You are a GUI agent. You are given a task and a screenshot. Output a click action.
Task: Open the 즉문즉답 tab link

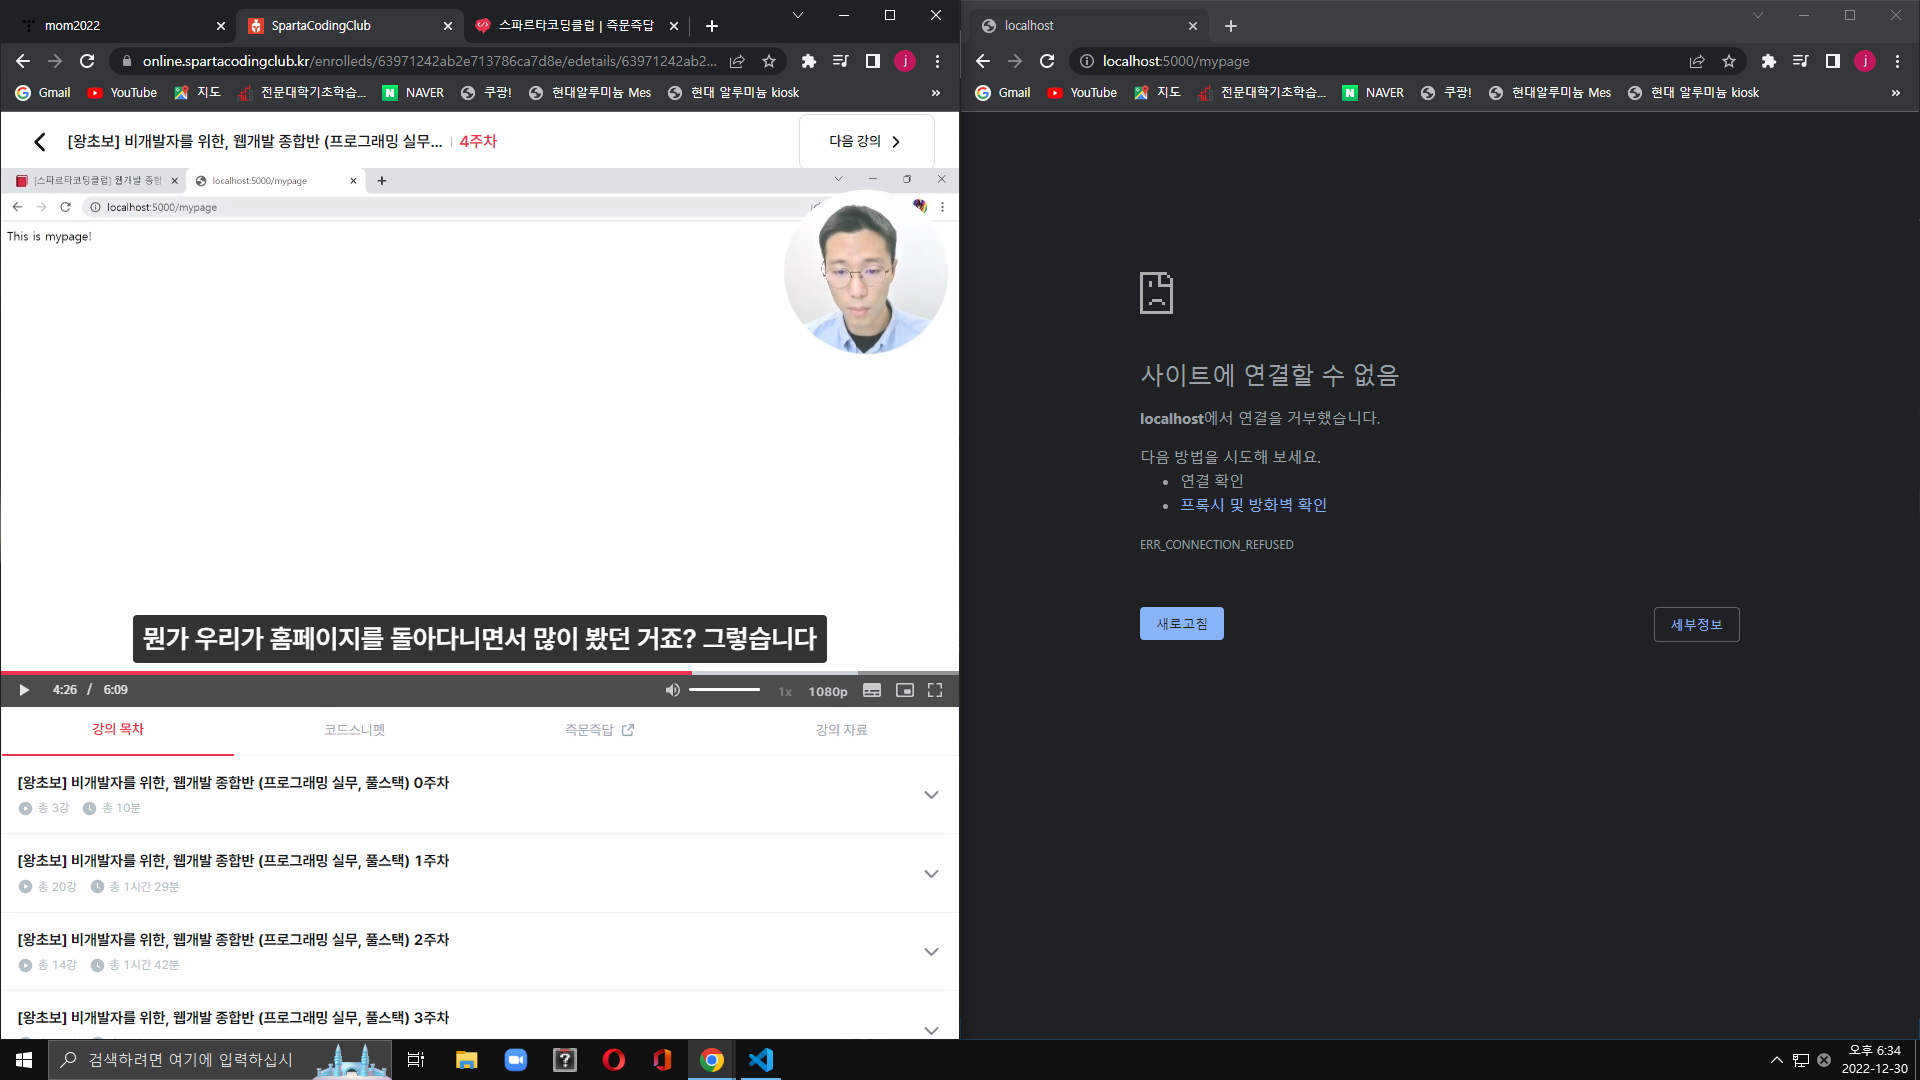click(599, 730)
